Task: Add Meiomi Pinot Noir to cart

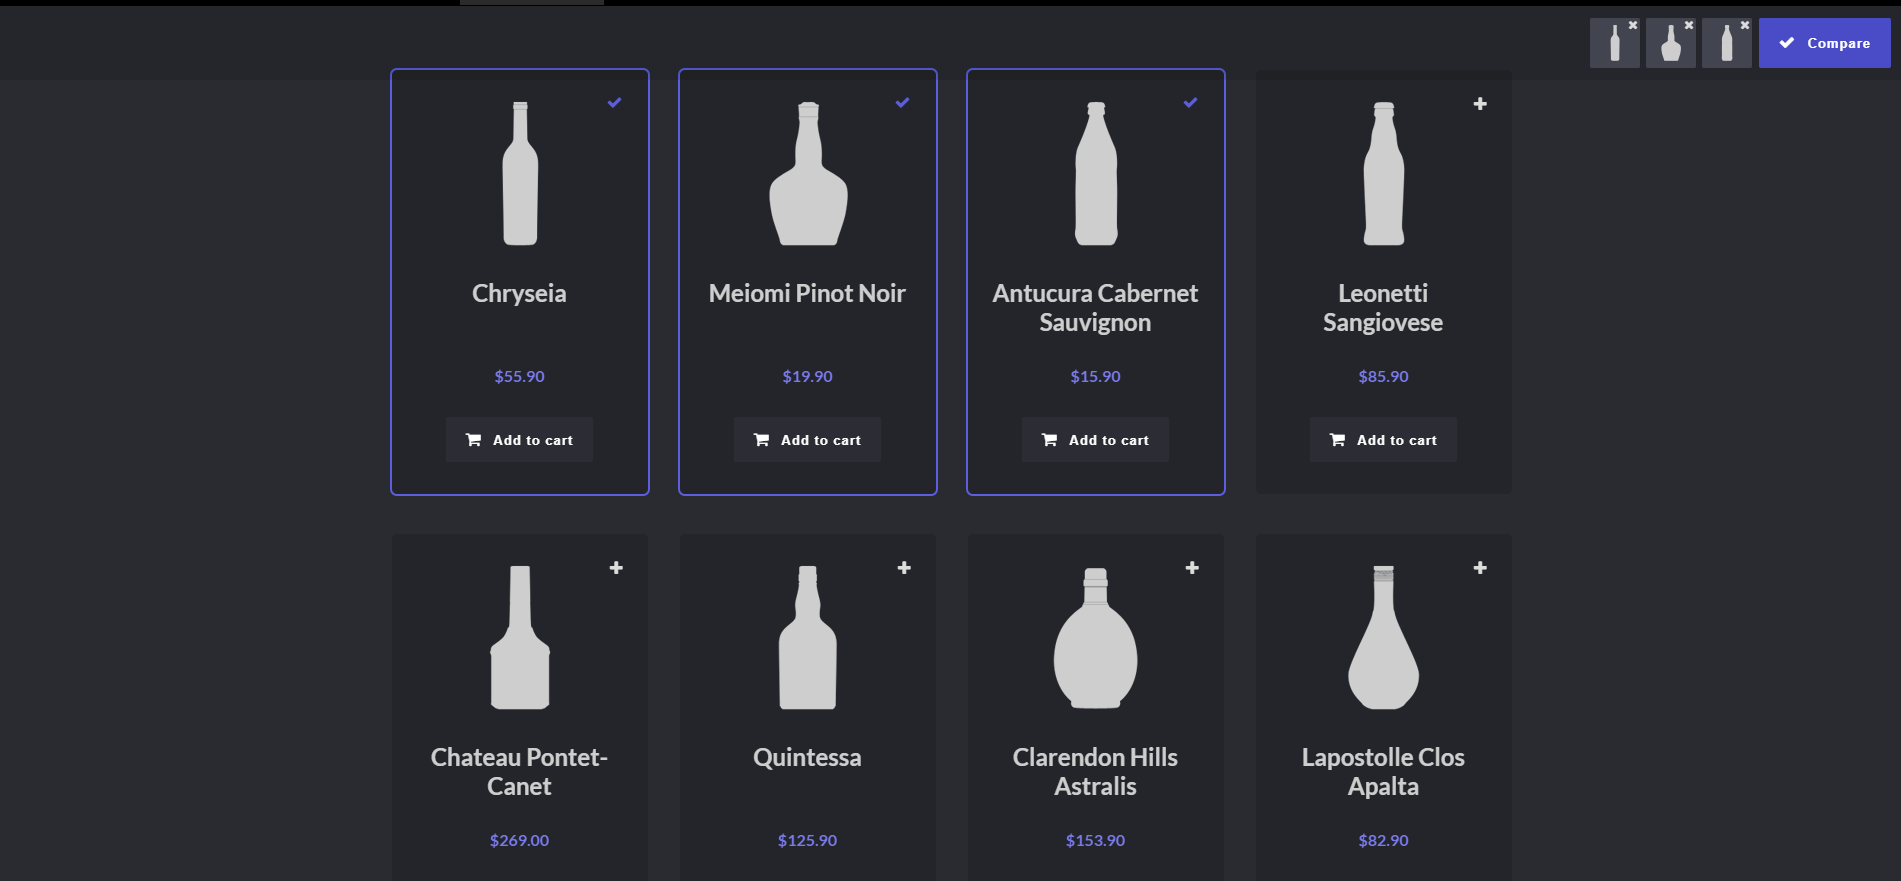Action: click(808, 440)
